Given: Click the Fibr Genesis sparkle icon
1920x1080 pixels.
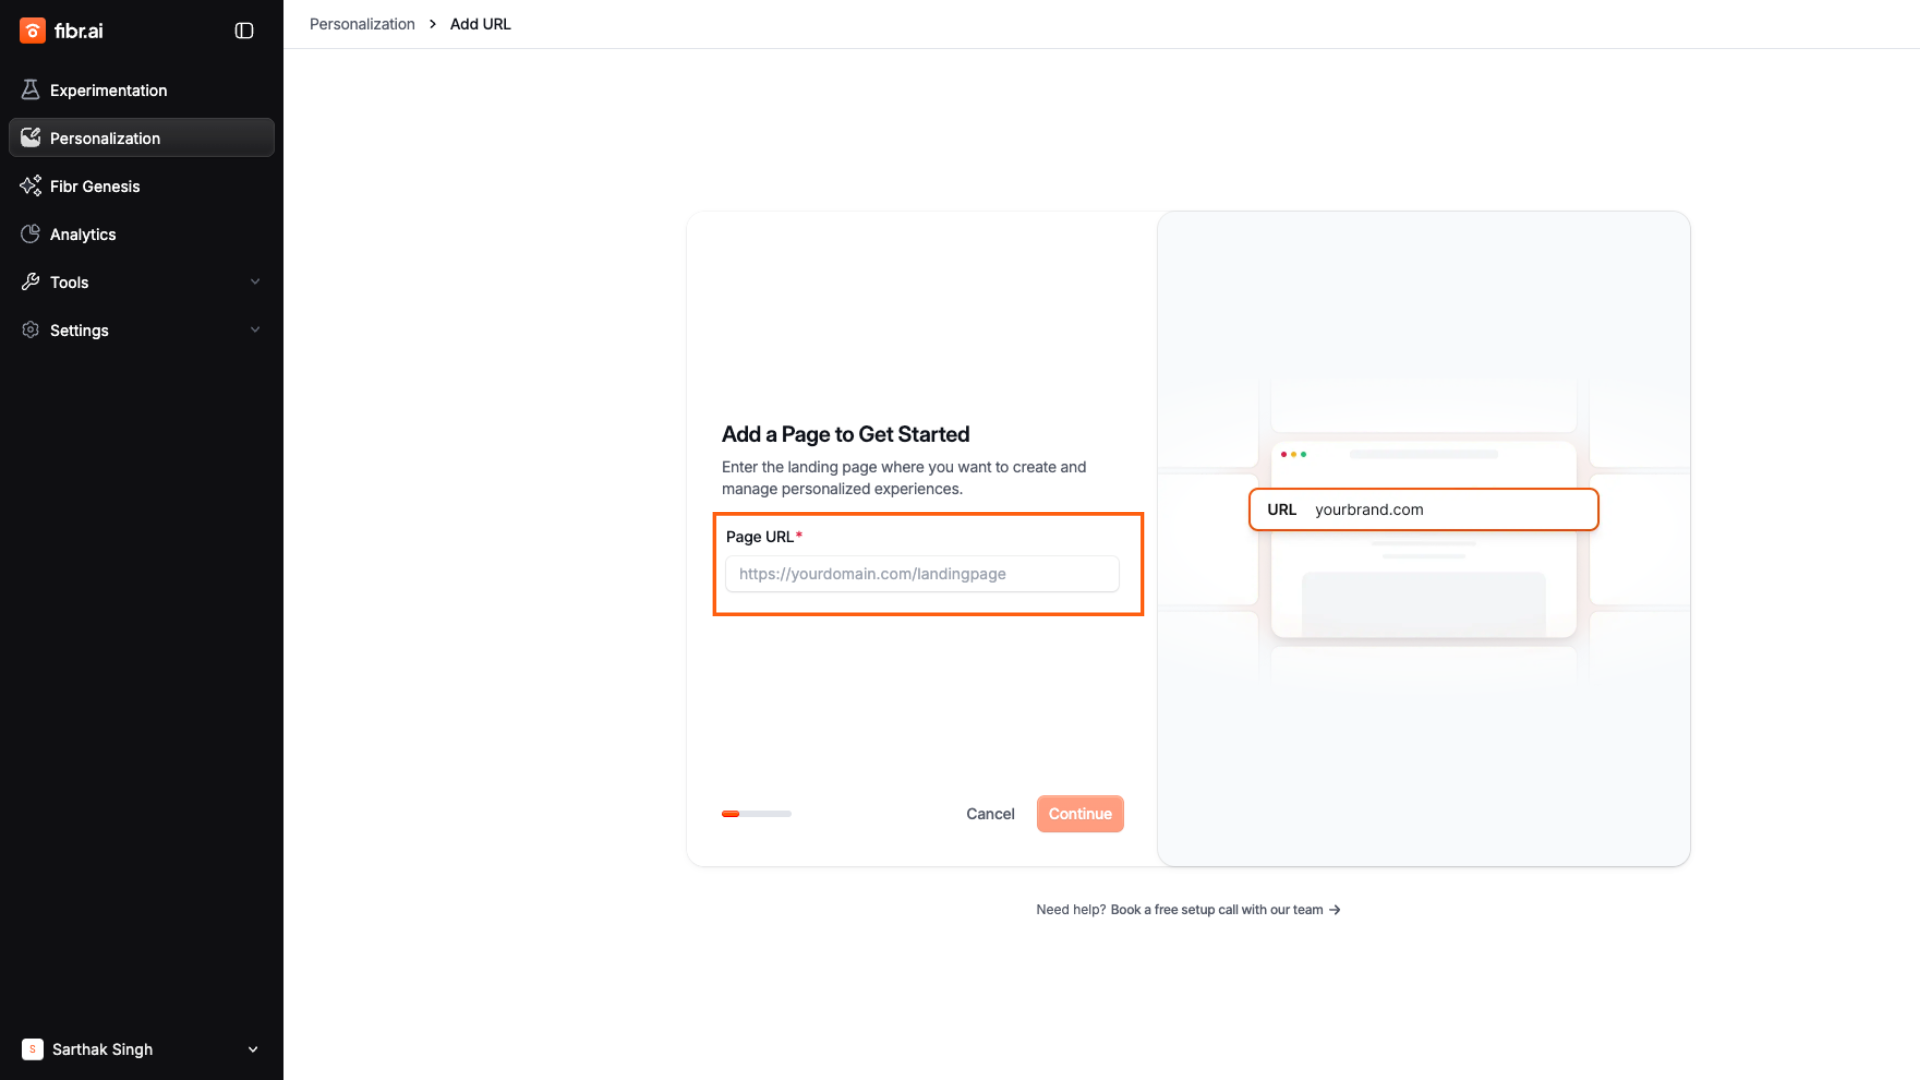Looking at the screenshot, I should [30, 186].
